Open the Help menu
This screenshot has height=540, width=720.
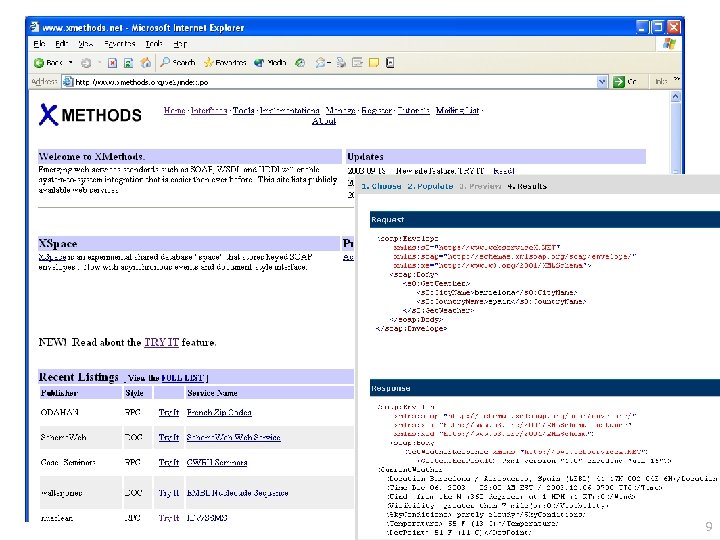pyautogui.click(x=180, y=44)
